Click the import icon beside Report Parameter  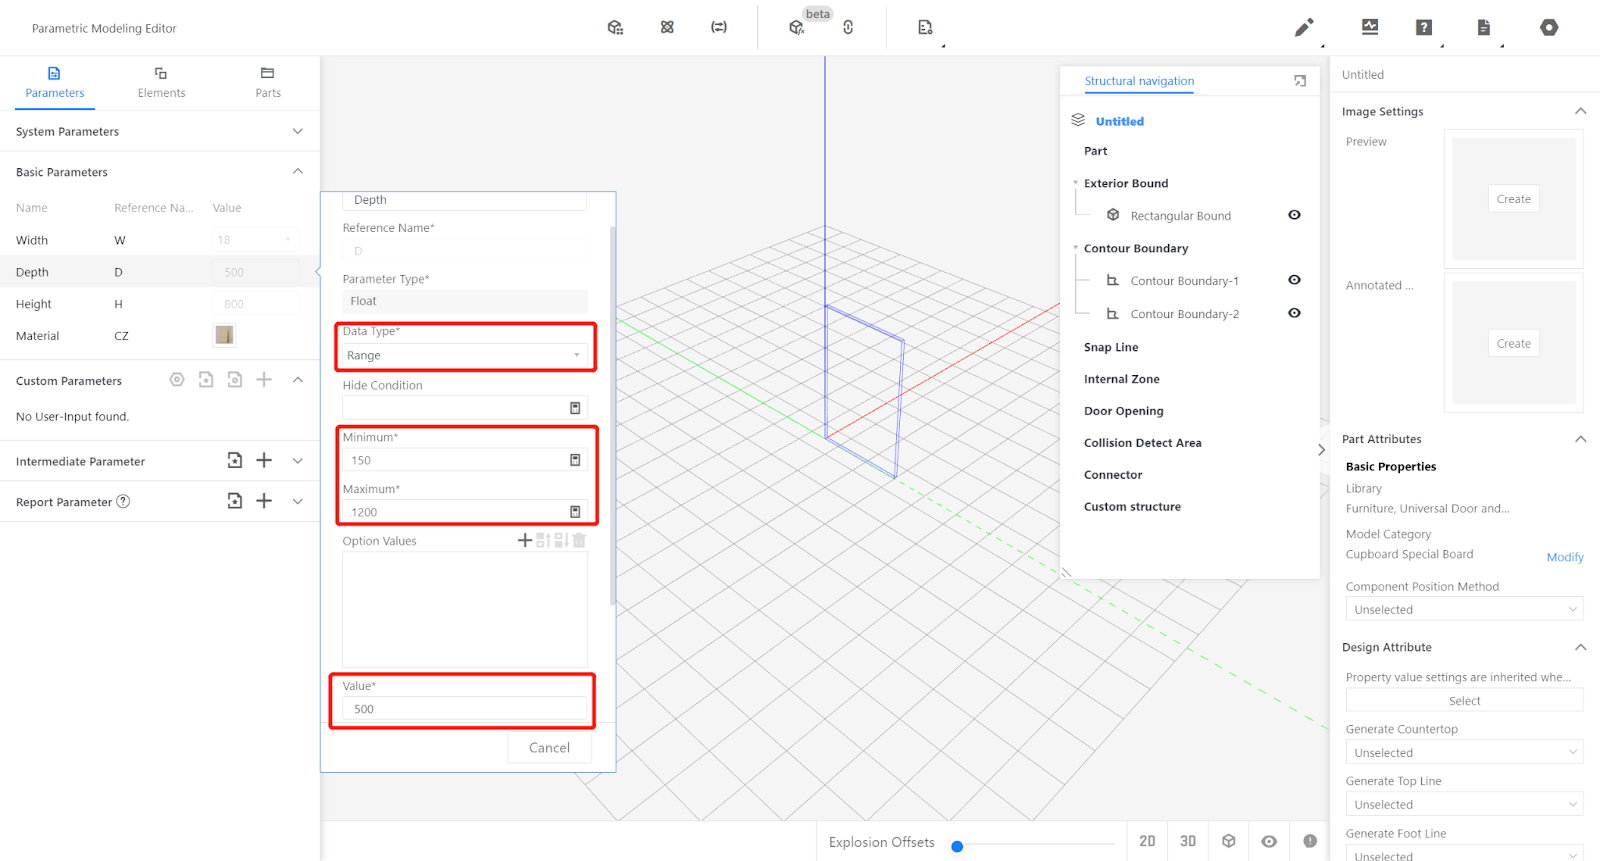point(234,501)
